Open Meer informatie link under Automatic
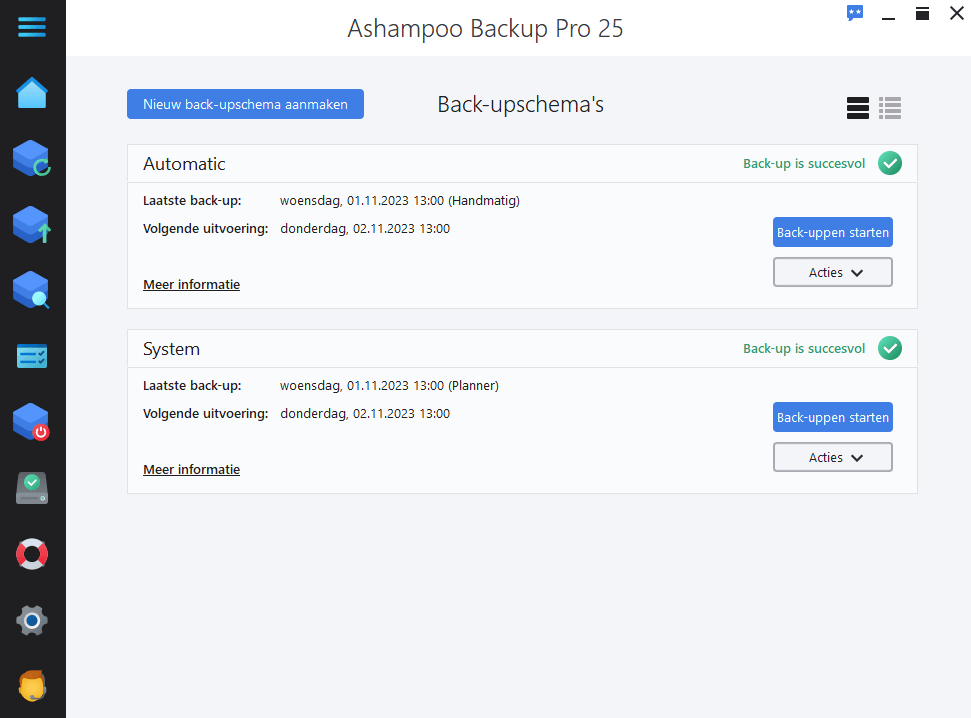971x718 pixels. [x=191, y=284]
